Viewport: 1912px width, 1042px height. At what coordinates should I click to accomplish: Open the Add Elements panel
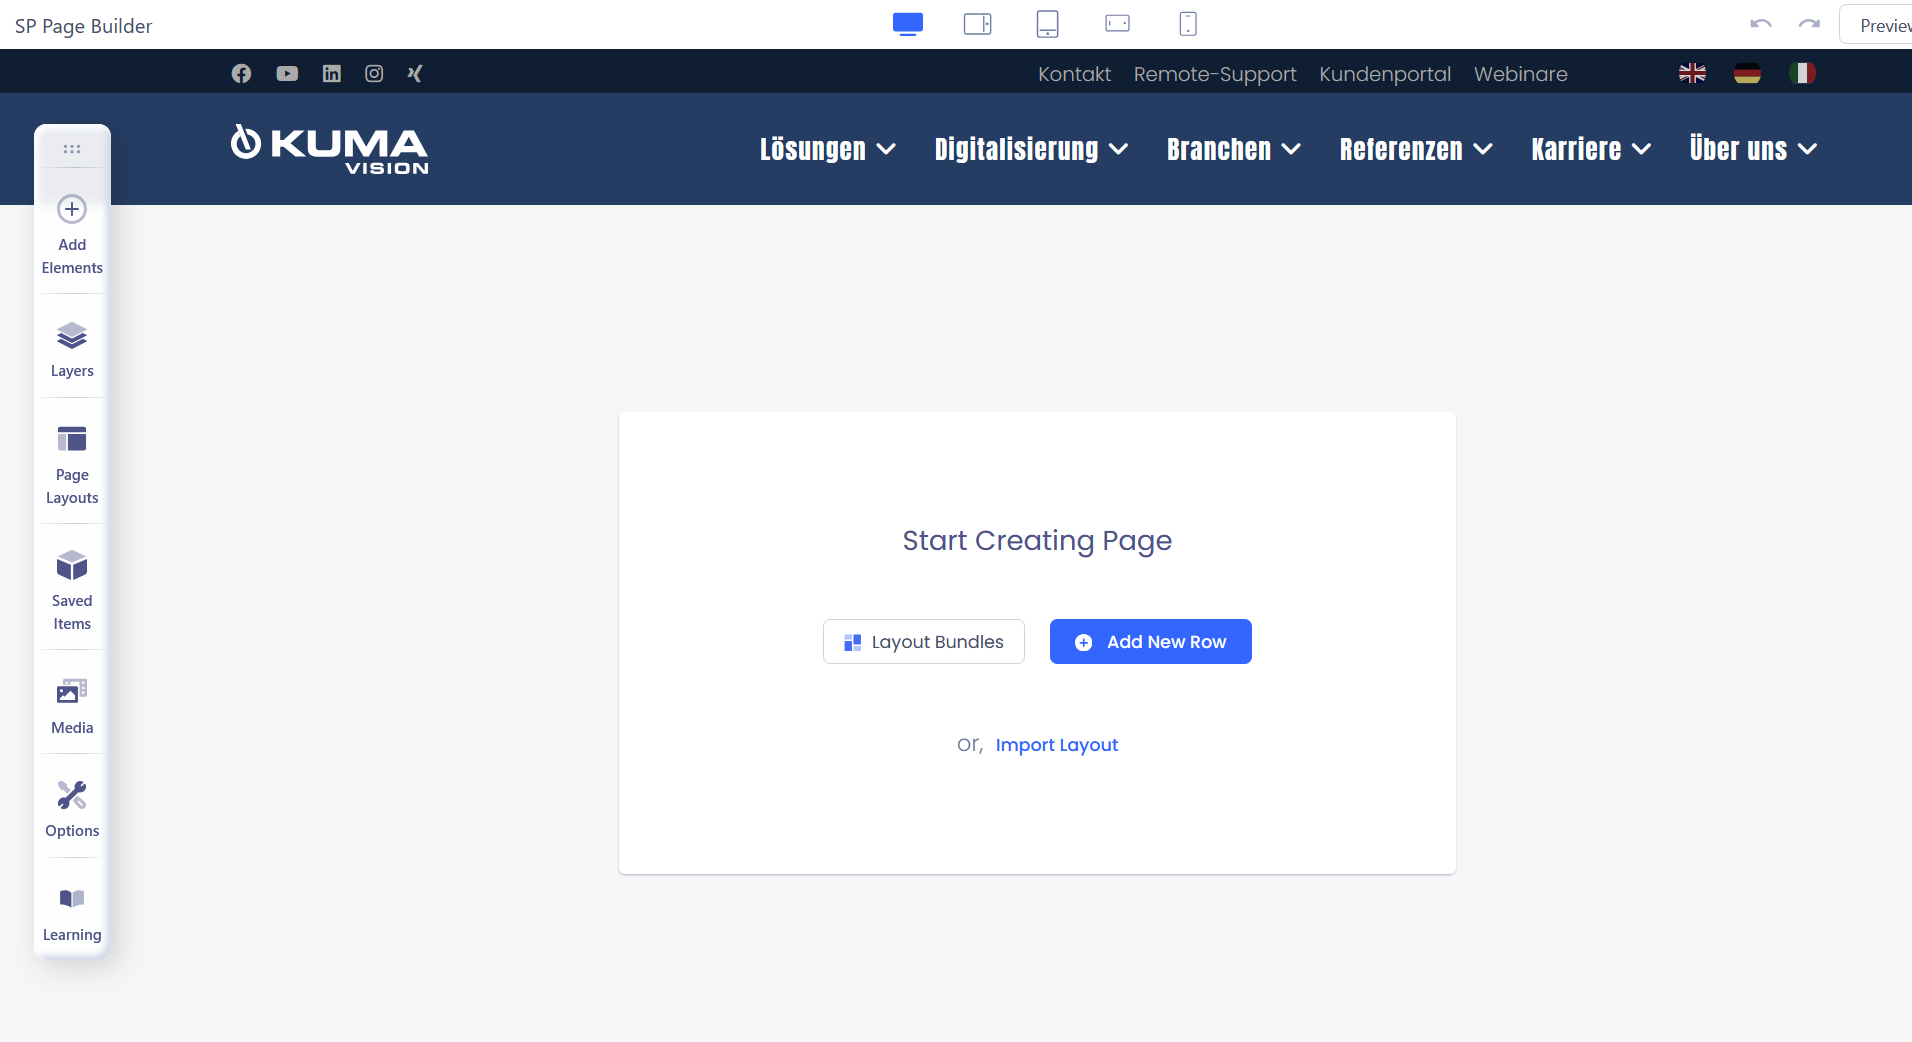tap(72, 235)
